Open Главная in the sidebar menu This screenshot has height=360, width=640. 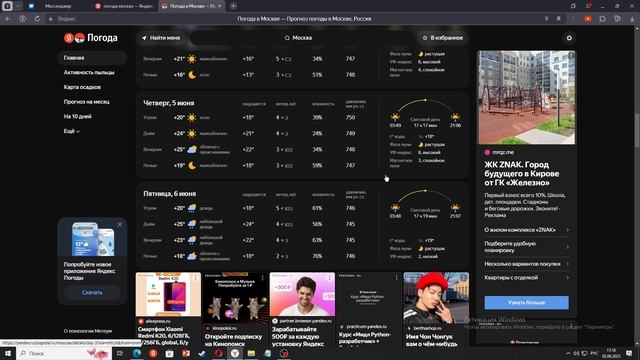point(92,58)
